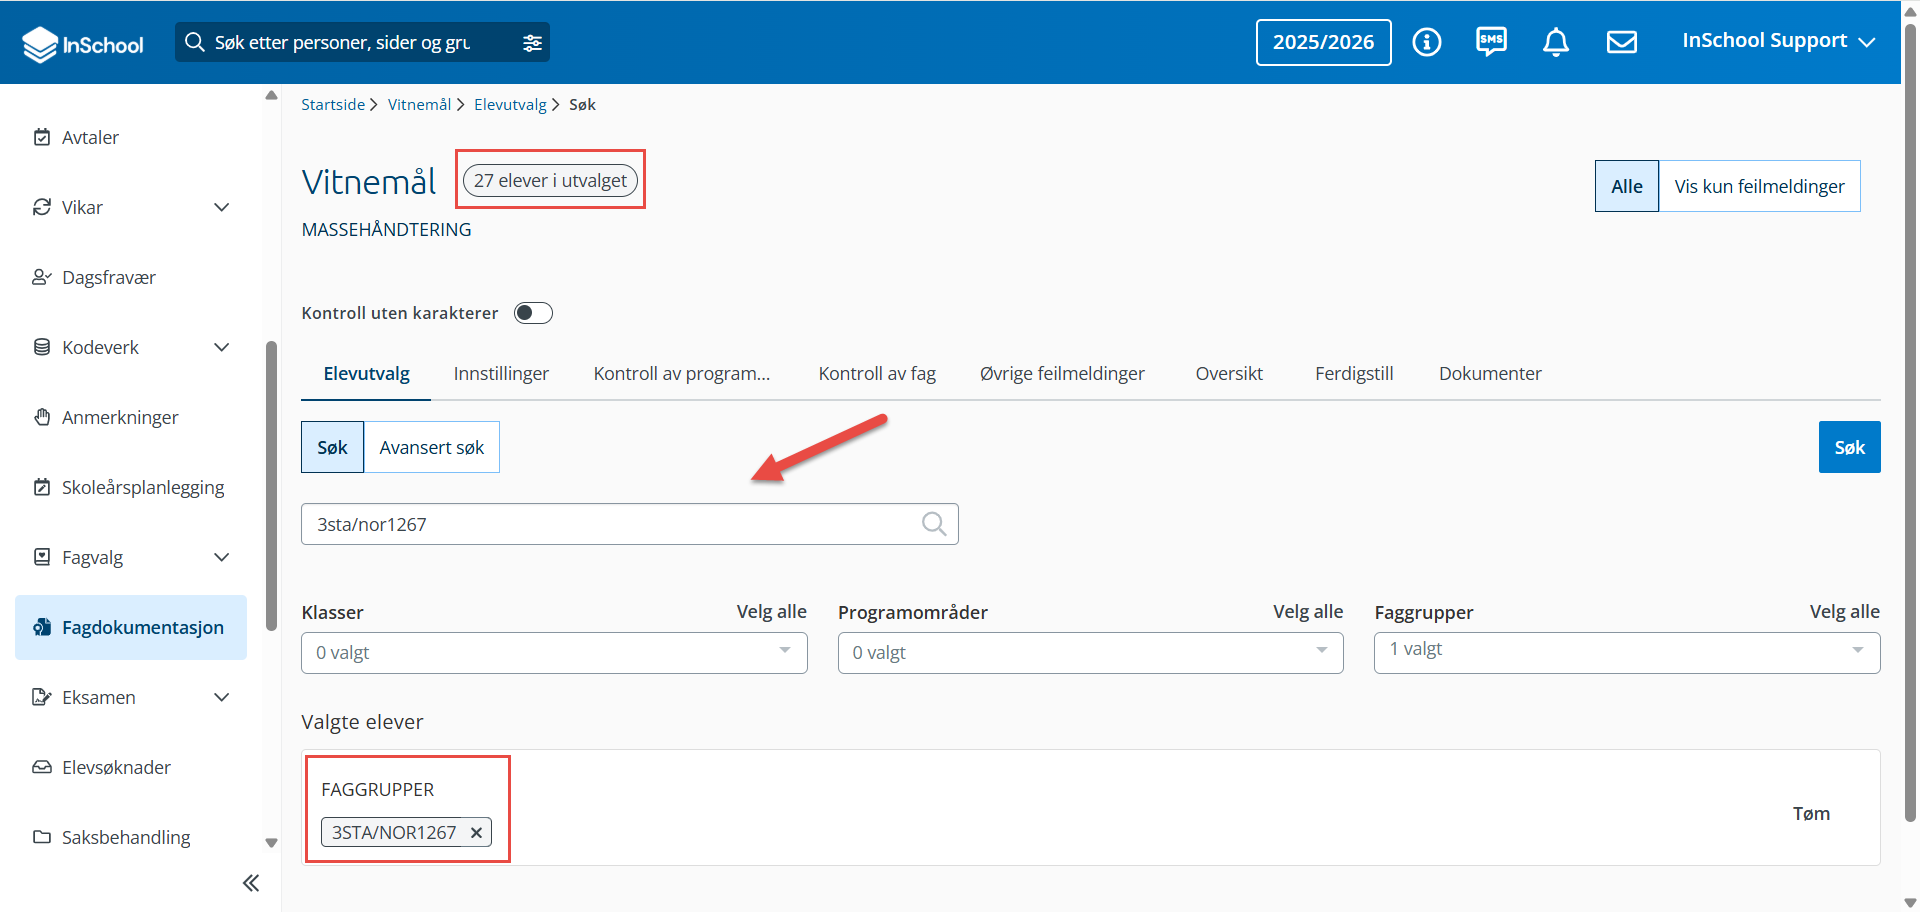Click the Dagsfravær person icon

tap(42, 277)
